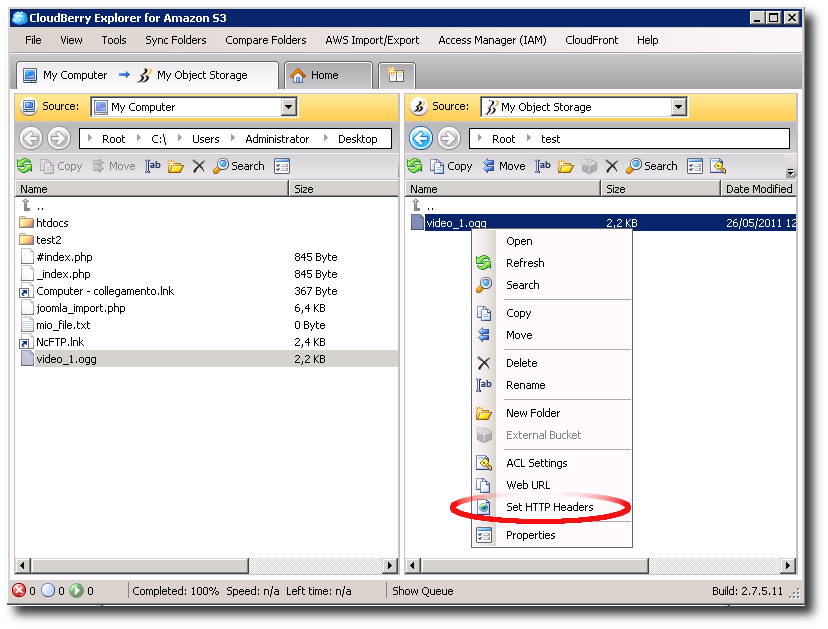The height and width of the screenshot is (629, 828).
Task: Select My Computer to My Object Storage tab
Action: 147,75
